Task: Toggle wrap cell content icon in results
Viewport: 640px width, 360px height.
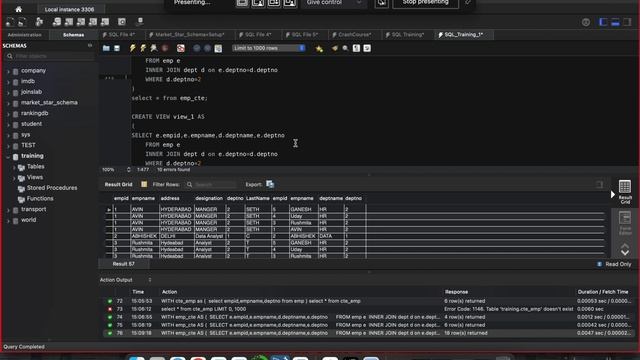Action: tap(599, 184)
